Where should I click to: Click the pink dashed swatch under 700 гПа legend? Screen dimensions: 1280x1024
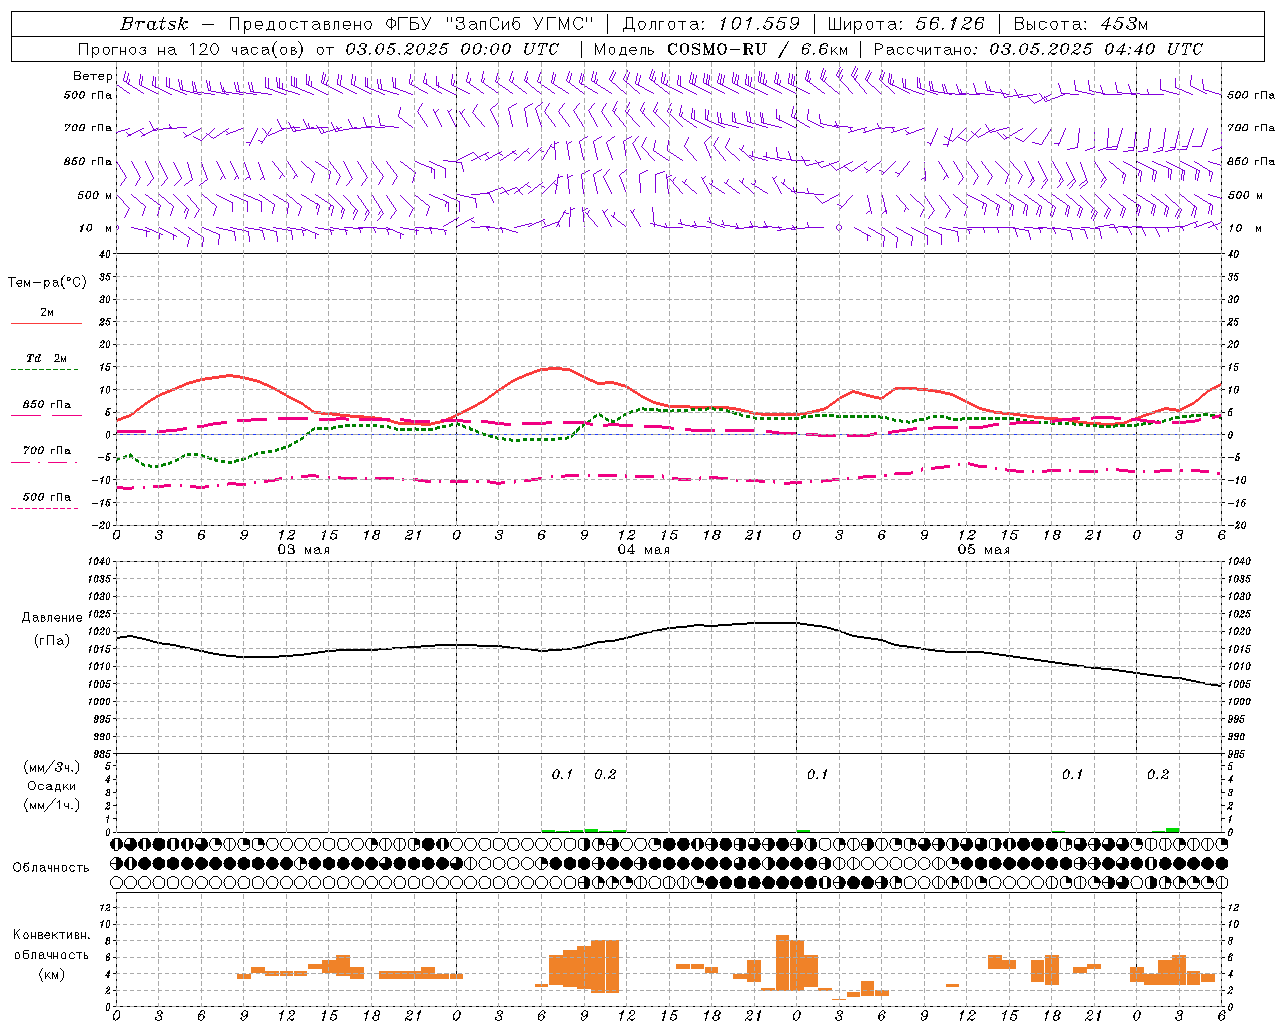point(44,463)
